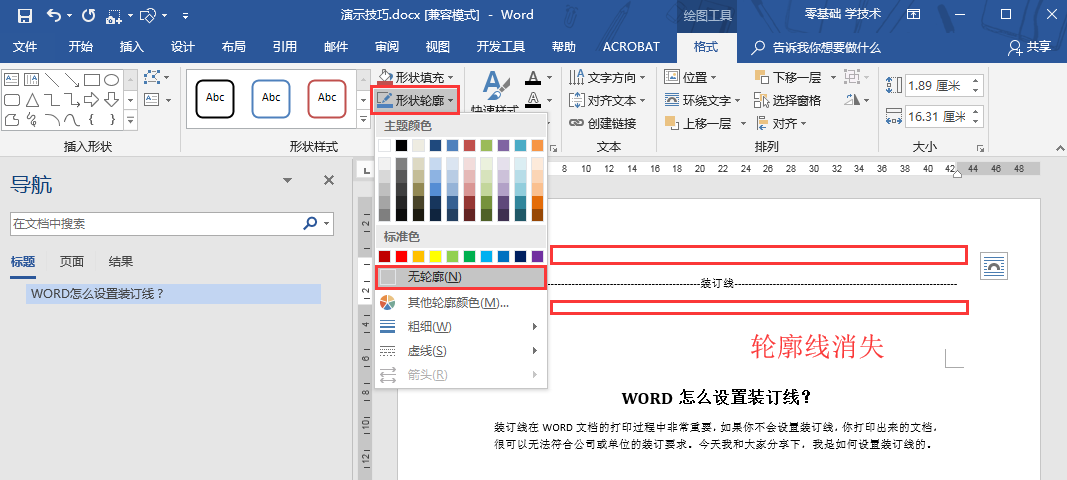Click Create Link (创建链接)
Image resolution: width=1067 pixels, height=480 pixels.
click(x=602, y=123)
